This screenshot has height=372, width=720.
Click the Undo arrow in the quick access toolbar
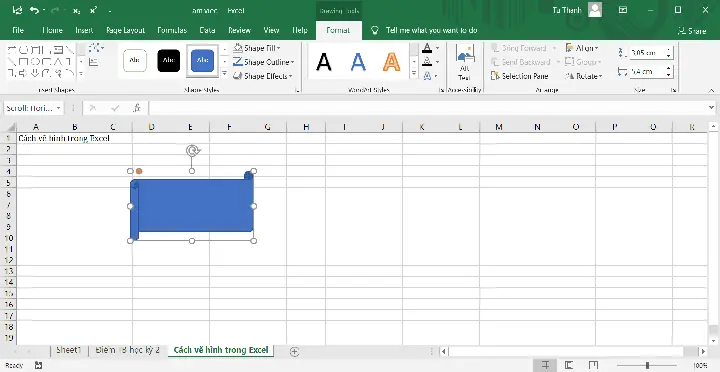point(34,10)
